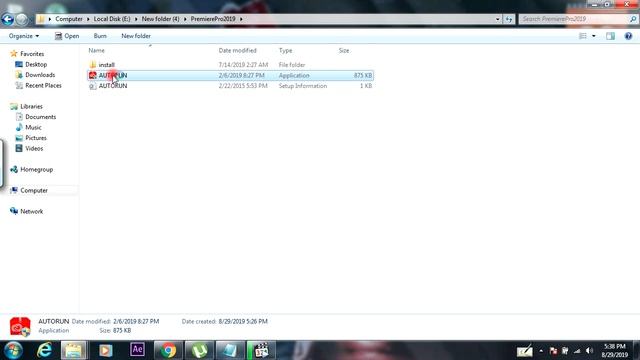Click the 7/14/2019 2:27 AM date cell
The image size is (640, 360).
[x=243, y=65]
